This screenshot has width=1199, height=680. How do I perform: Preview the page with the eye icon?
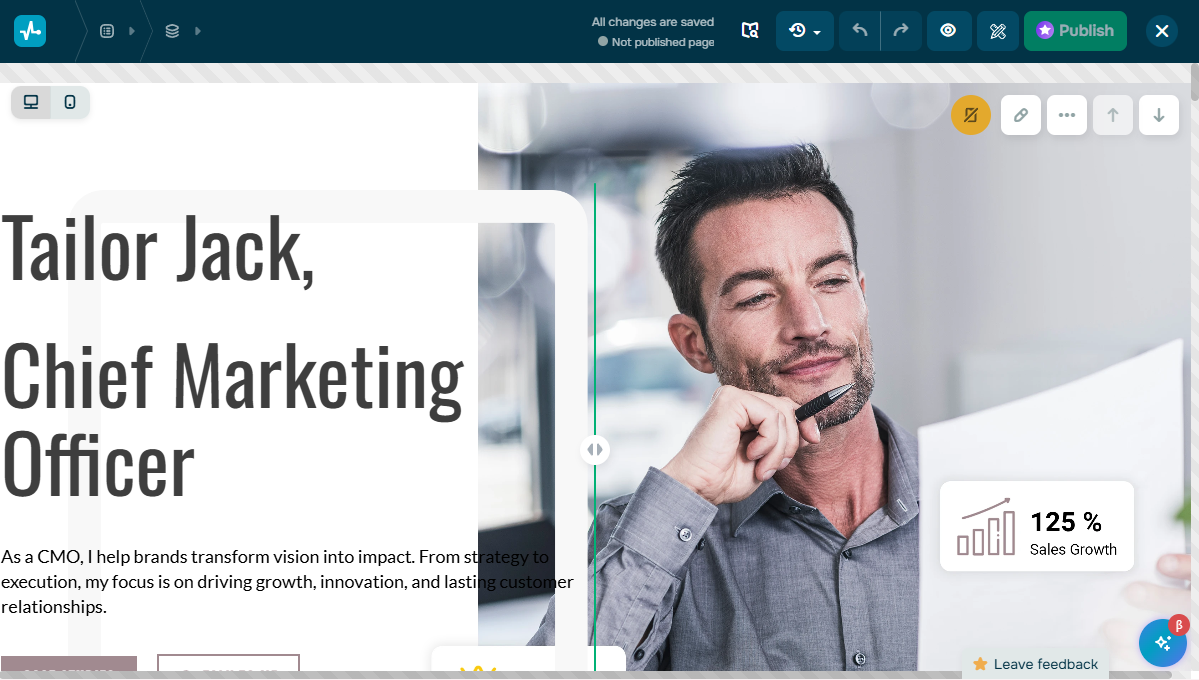(948, 31)
